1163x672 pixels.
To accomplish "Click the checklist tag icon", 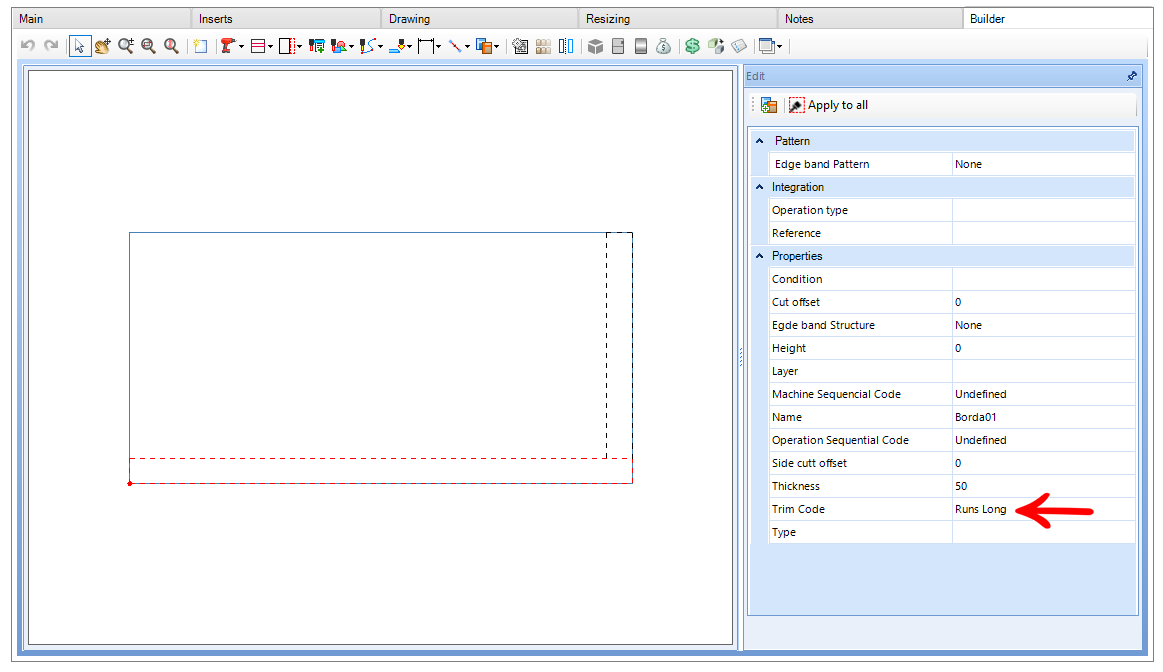I will [739, 46].
